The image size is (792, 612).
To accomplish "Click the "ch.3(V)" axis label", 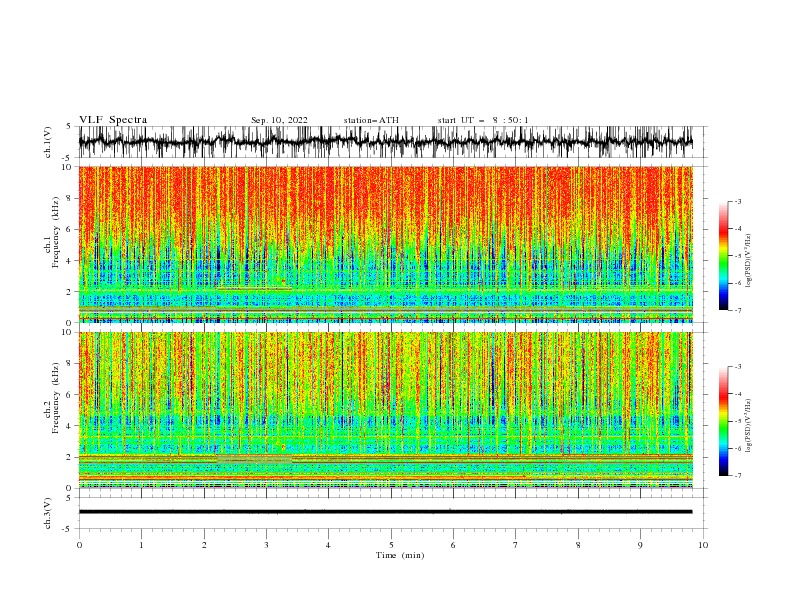I will pyautogui.click(x=48, y=513).
